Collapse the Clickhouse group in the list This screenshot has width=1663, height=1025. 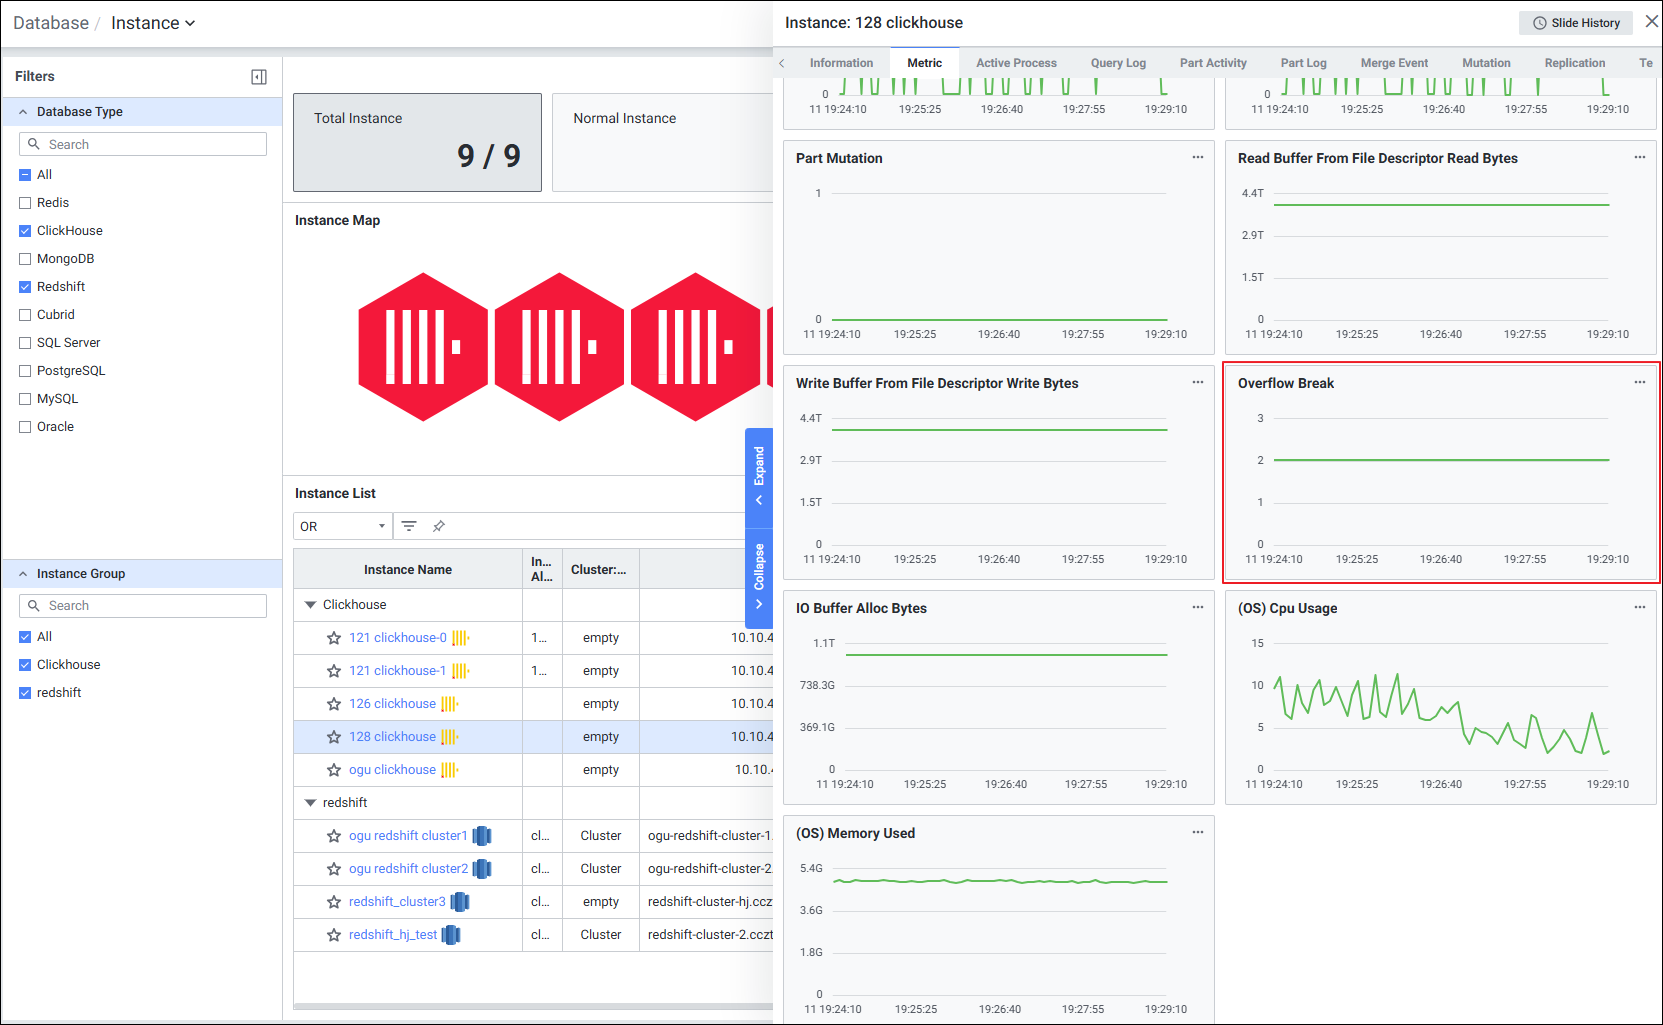[x=310, y=605]
